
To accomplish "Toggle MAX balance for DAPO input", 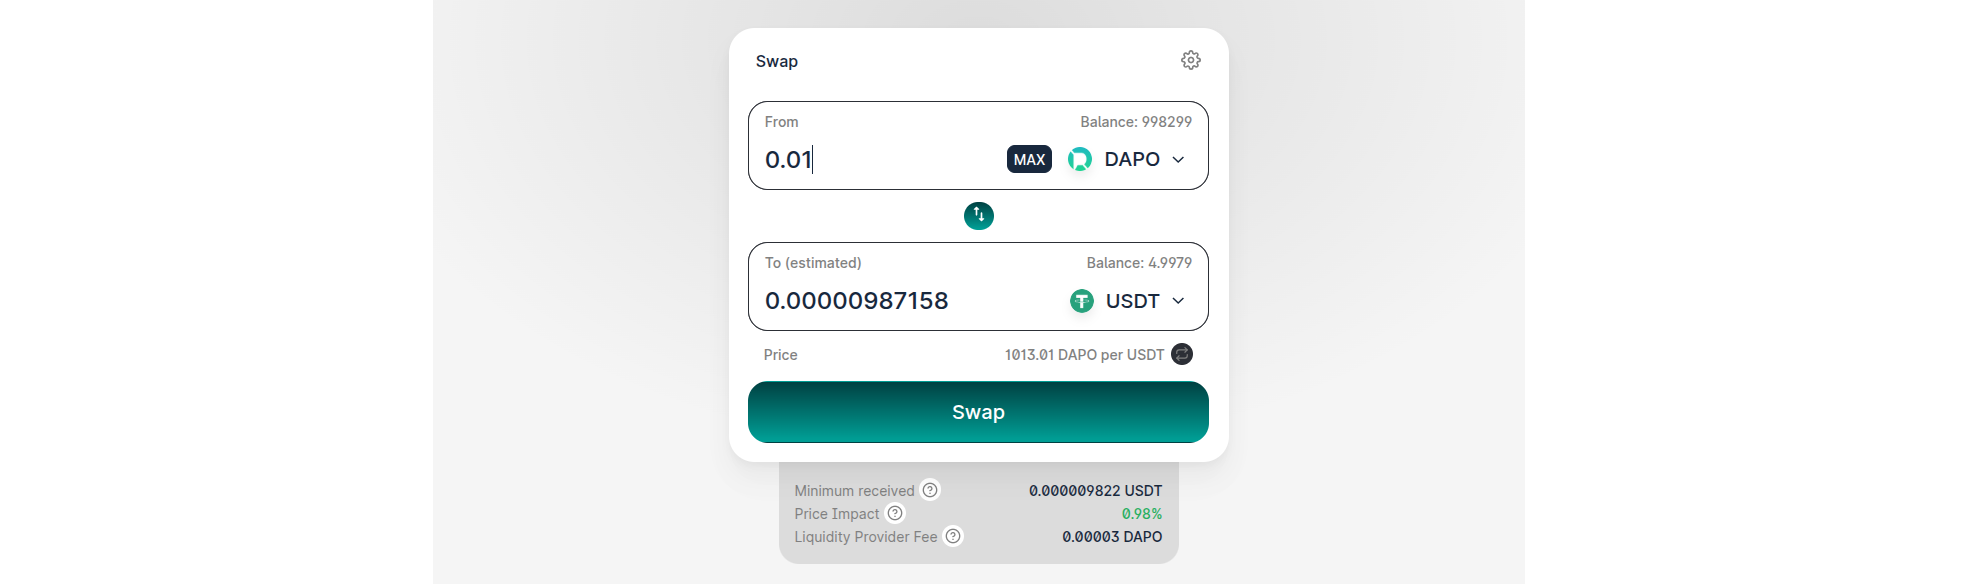I will (x=1028, y=158).
